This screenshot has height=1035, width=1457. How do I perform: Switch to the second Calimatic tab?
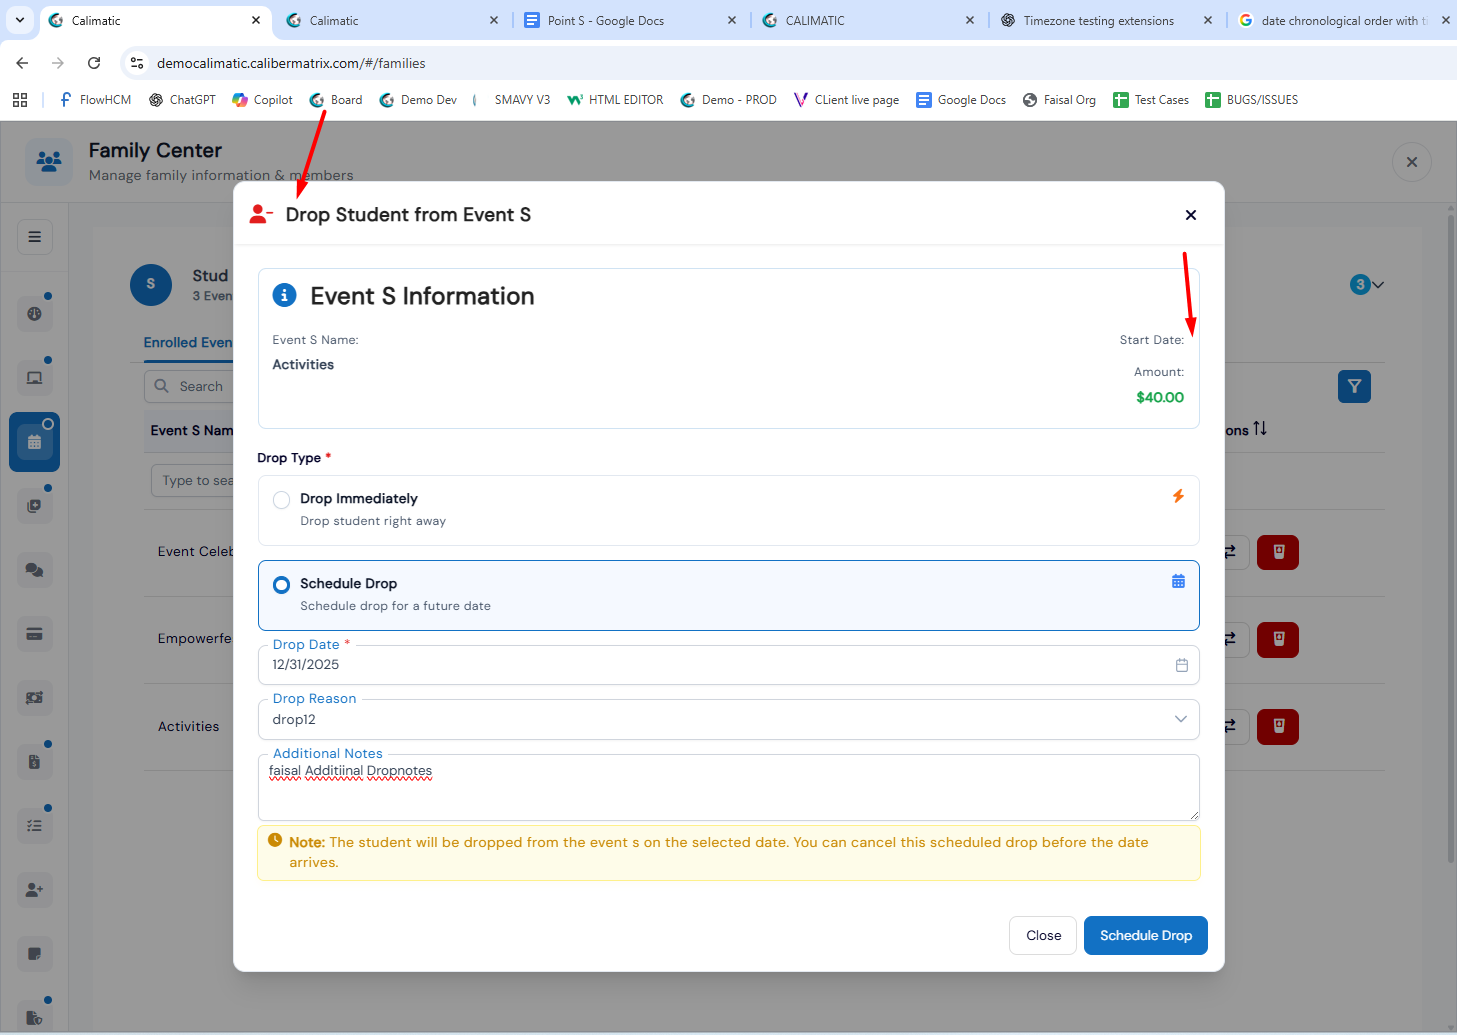(392, 20)
